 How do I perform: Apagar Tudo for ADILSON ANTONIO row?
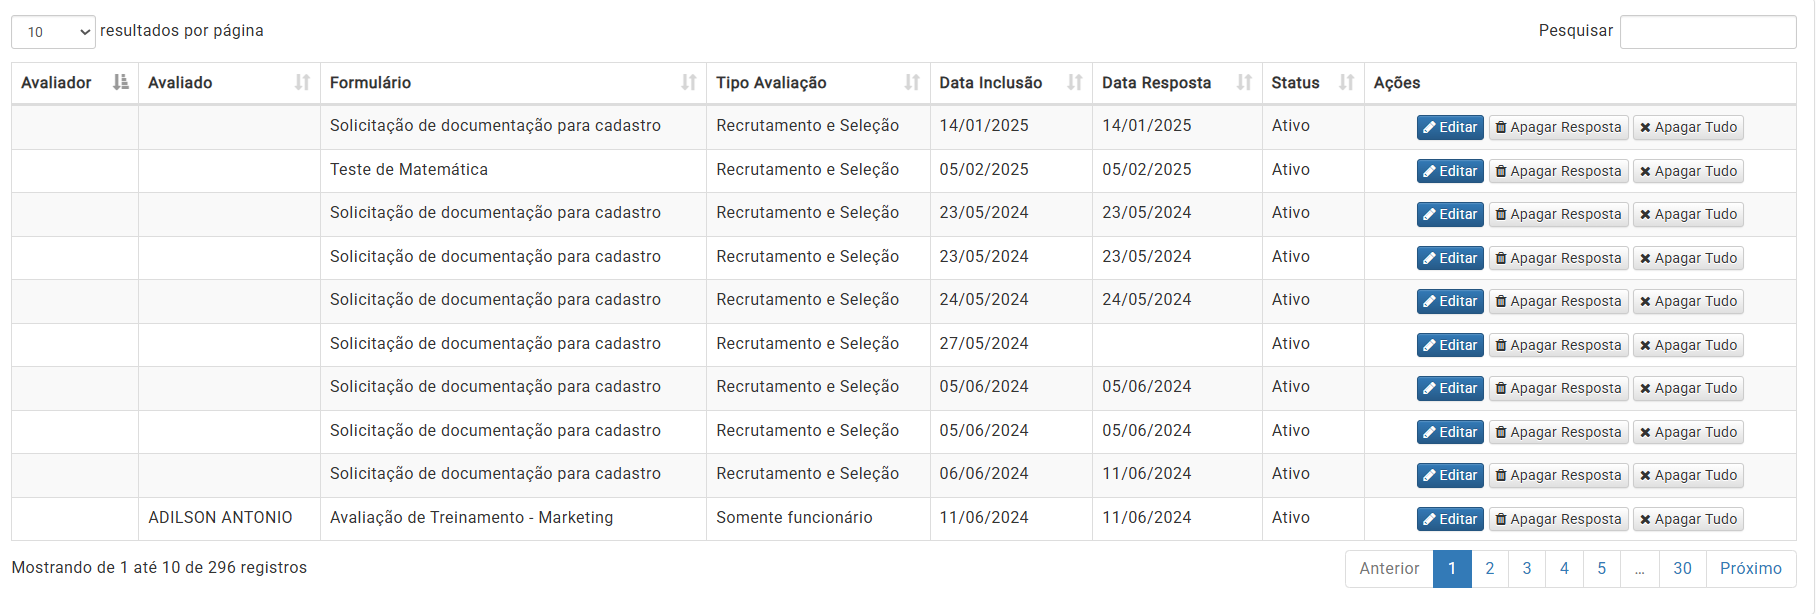tap(1687, 519)
